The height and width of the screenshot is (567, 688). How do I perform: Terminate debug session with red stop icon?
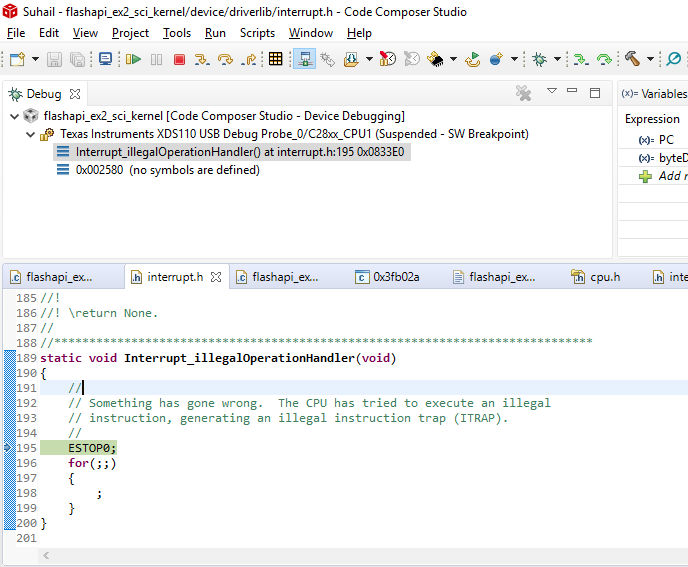tap(179, 59)
